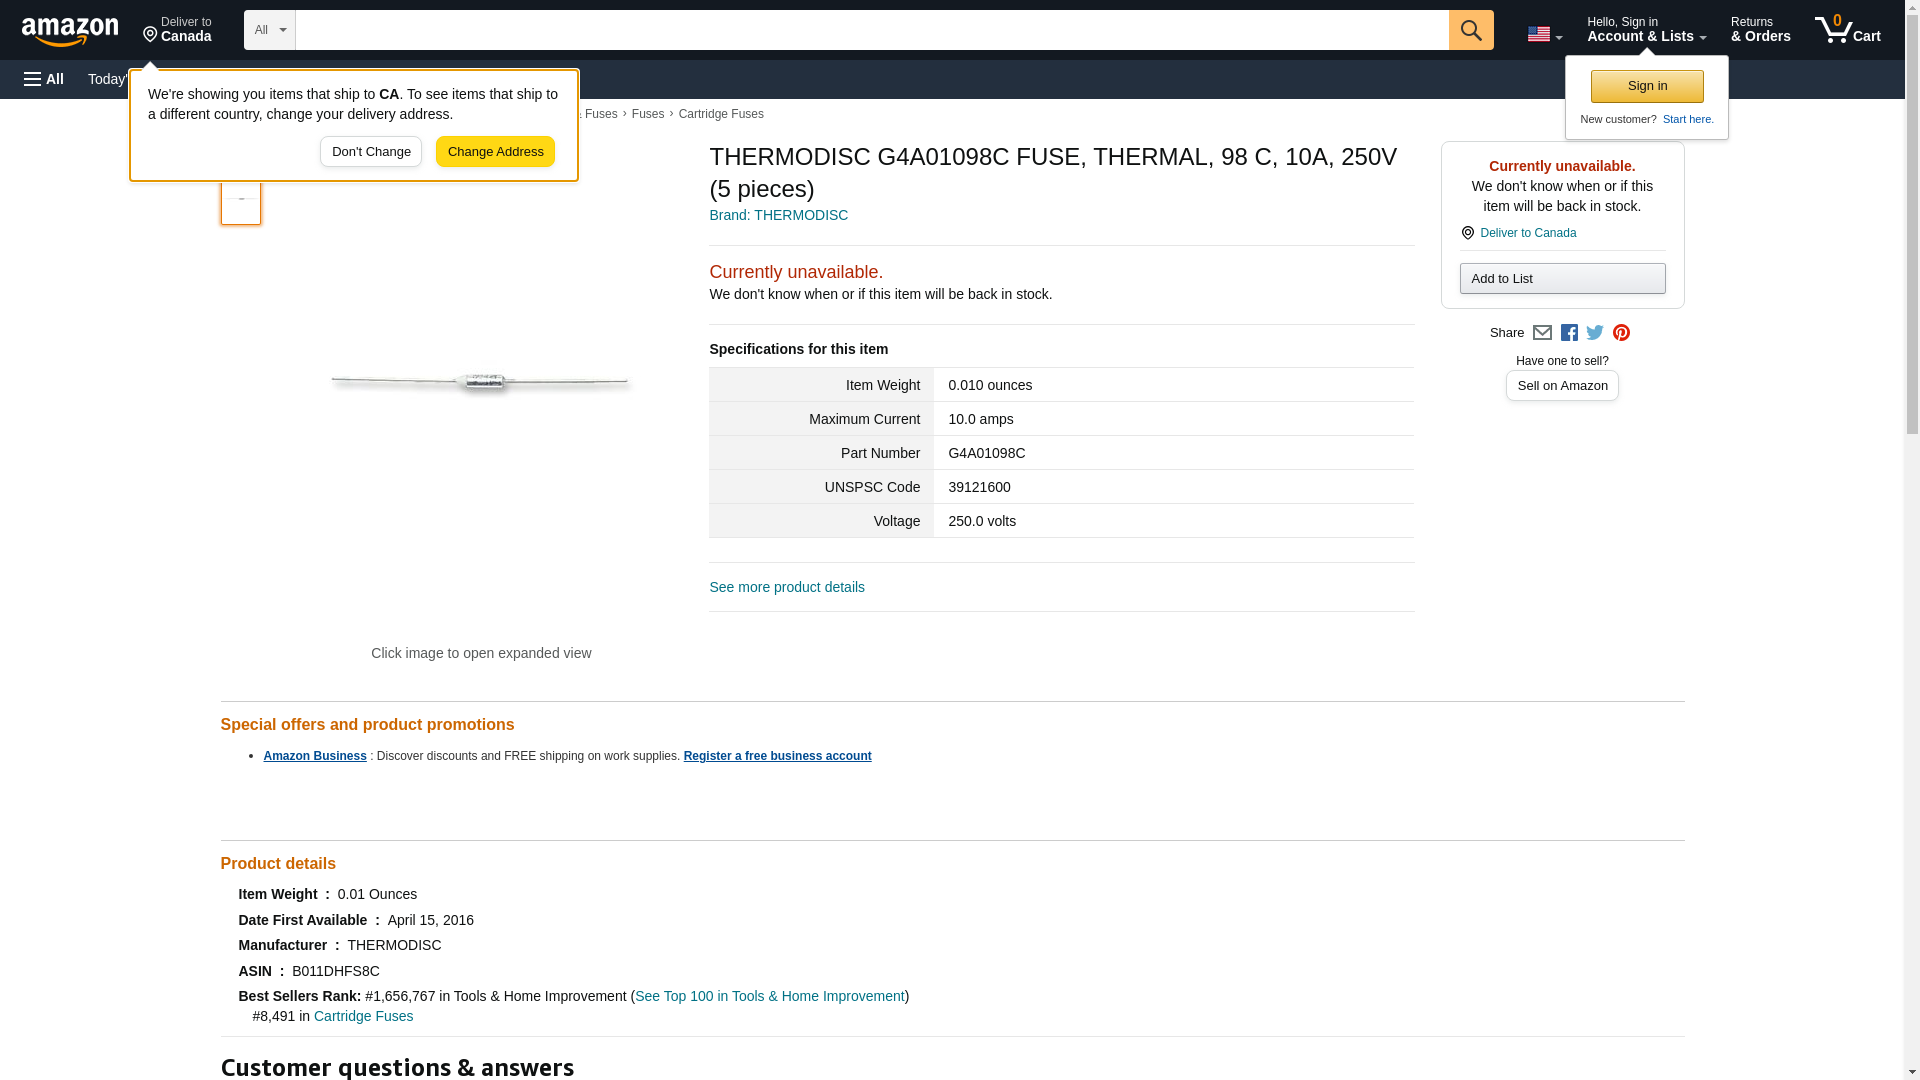This screenshot has height=1080, width=1920.
Task: Open the All hamburger menu
Action: click(44, 79)
